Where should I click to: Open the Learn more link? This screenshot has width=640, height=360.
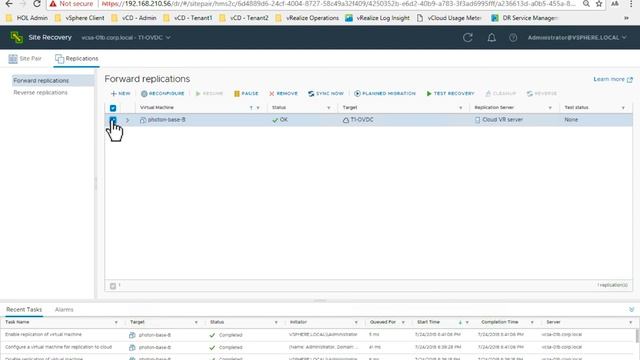pyautogui.click(x=613, y=79)
